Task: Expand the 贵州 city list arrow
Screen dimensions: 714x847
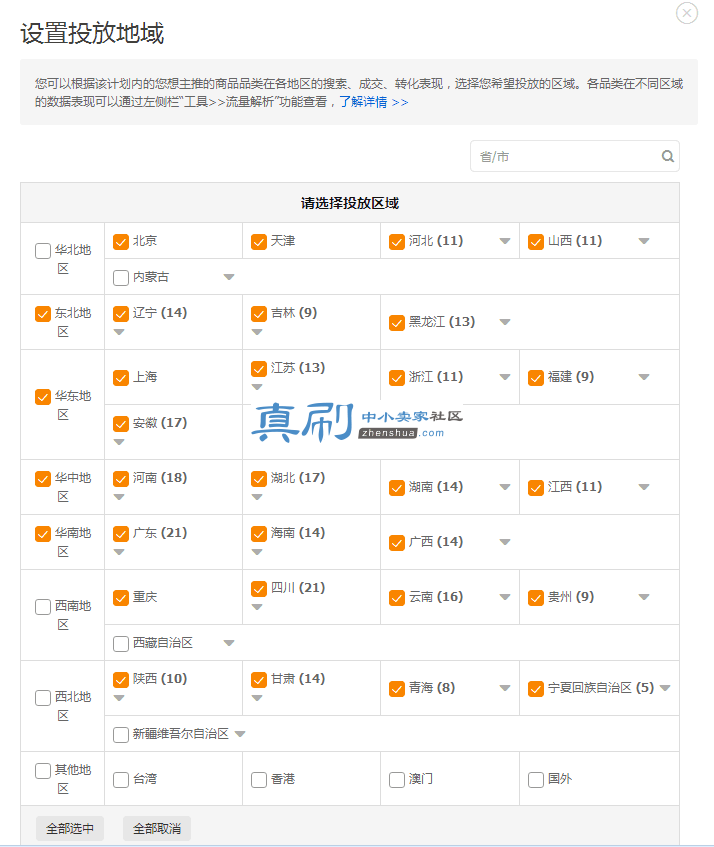Action: click(644, 597)
